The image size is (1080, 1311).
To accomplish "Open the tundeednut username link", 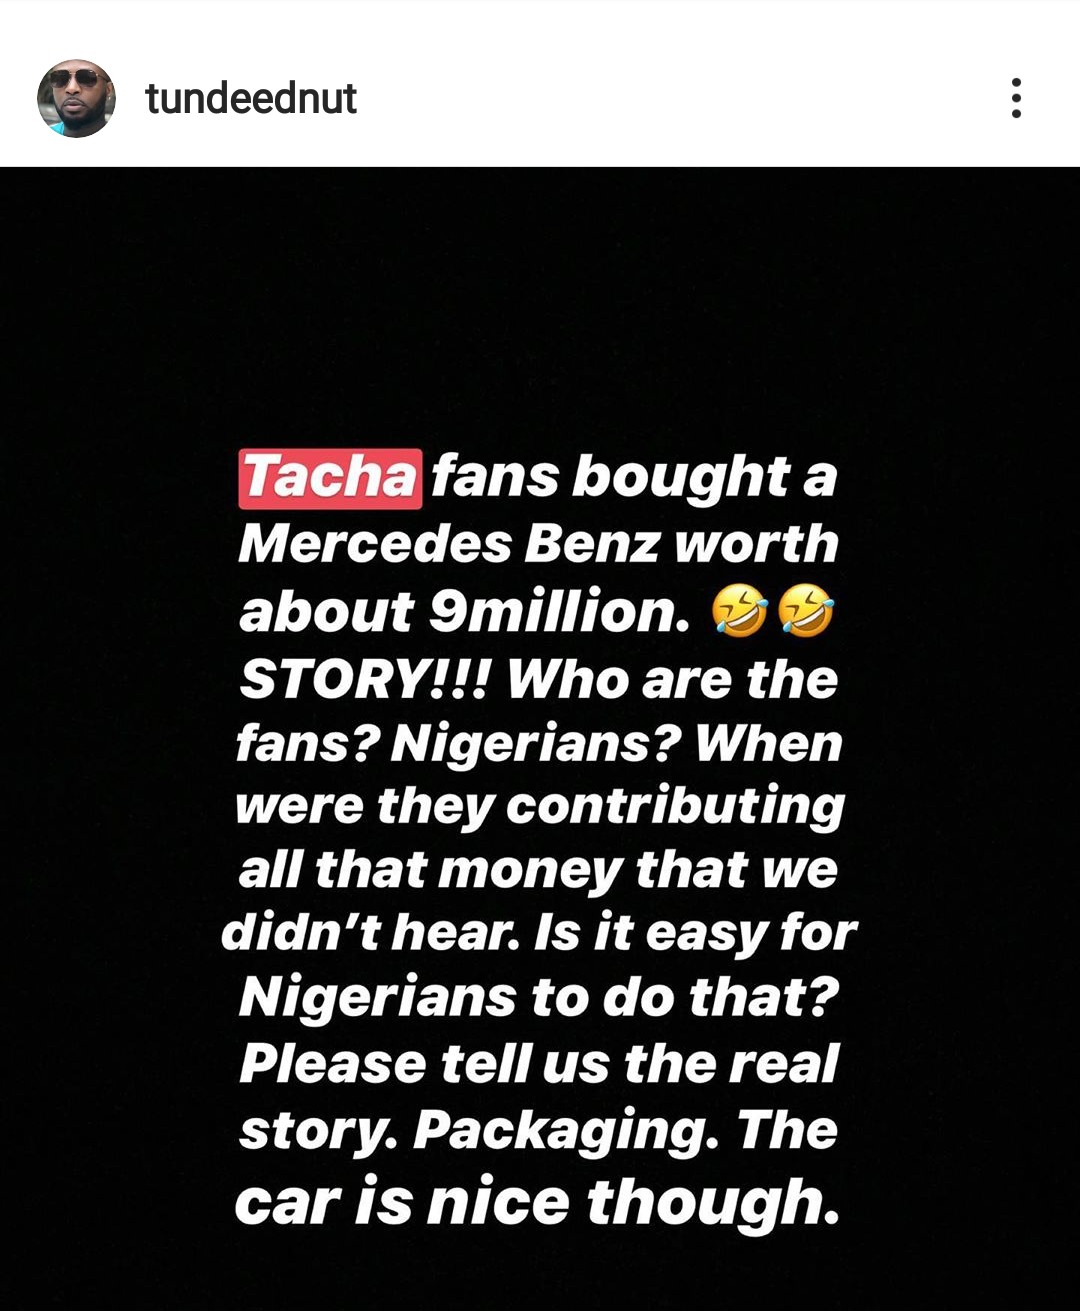I will coord(251,98).
